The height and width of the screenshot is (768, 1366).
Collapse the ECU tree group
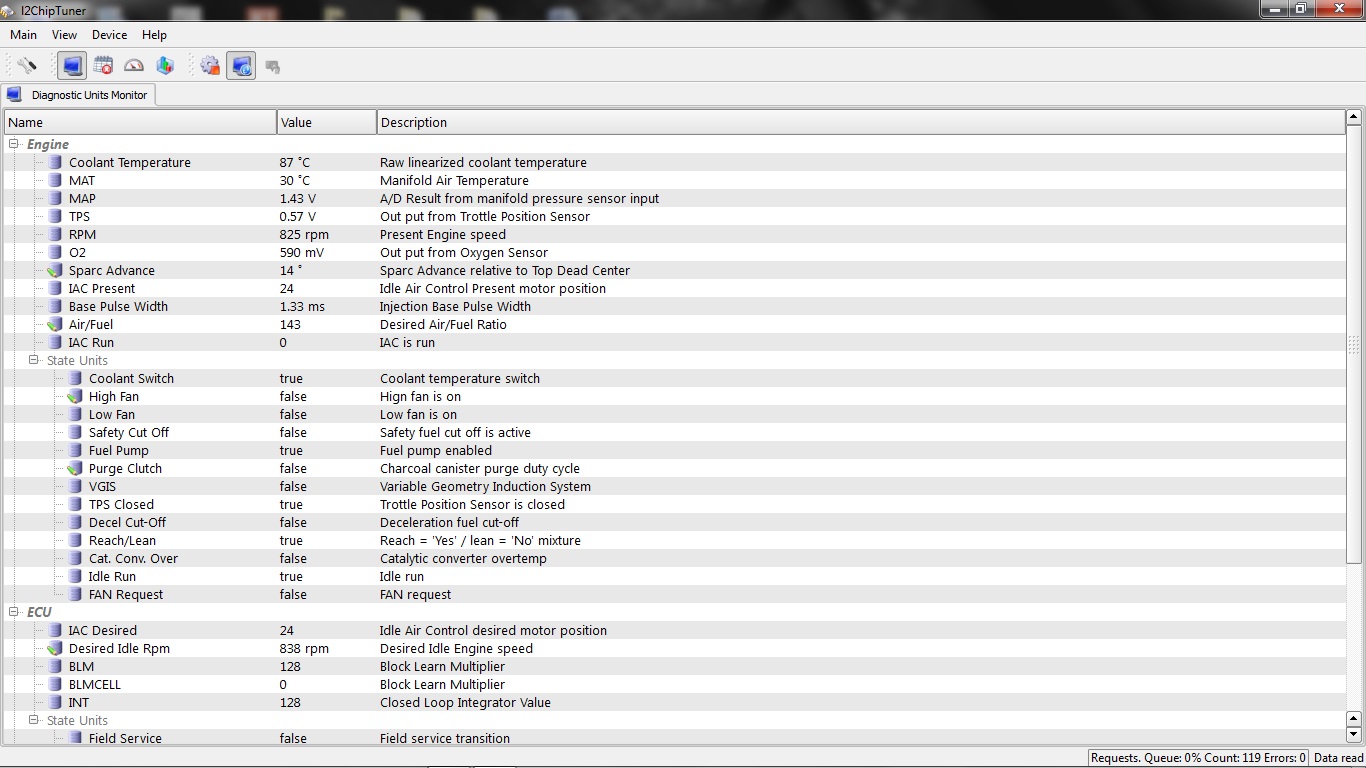[x=14, y=612]
